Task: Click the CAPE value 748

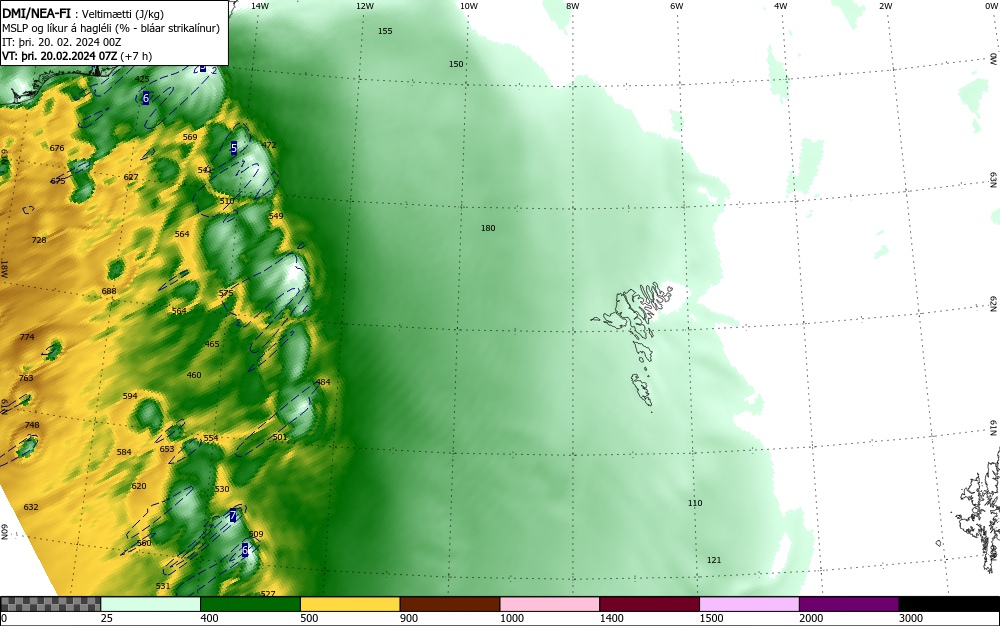Action: point(32,425)
